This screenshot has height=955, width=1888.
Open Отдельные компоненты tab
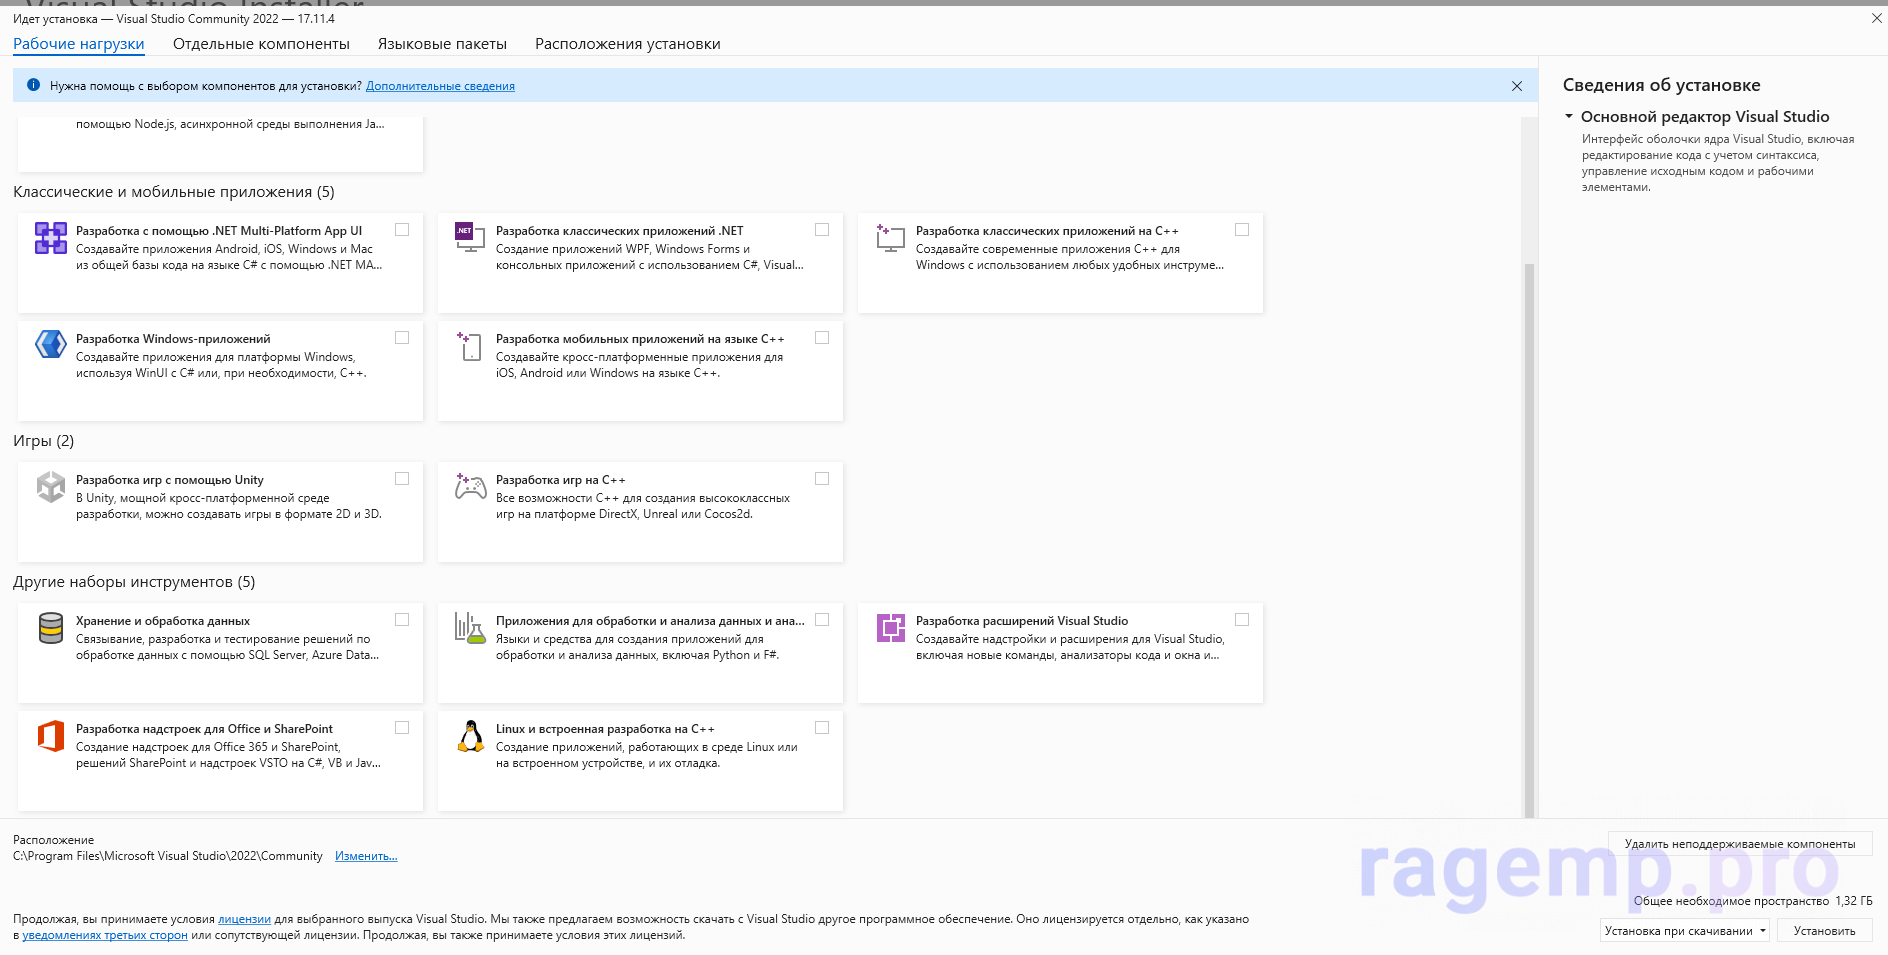pos(261,44)
